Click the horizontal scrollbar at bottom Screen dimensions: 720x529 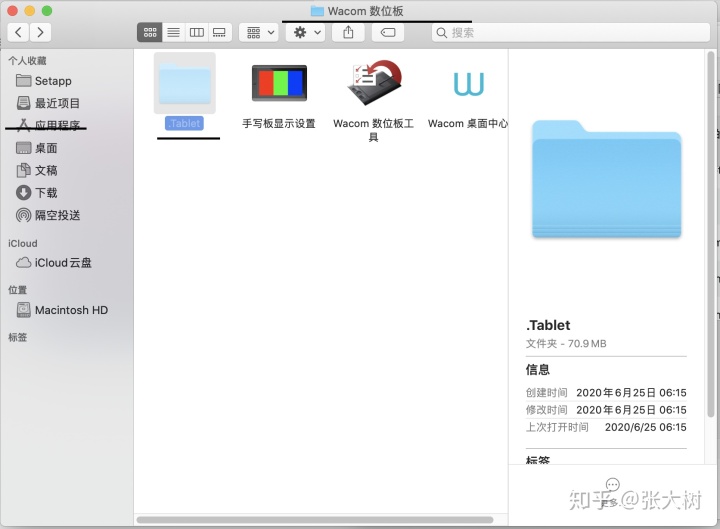tap(315, 520)
